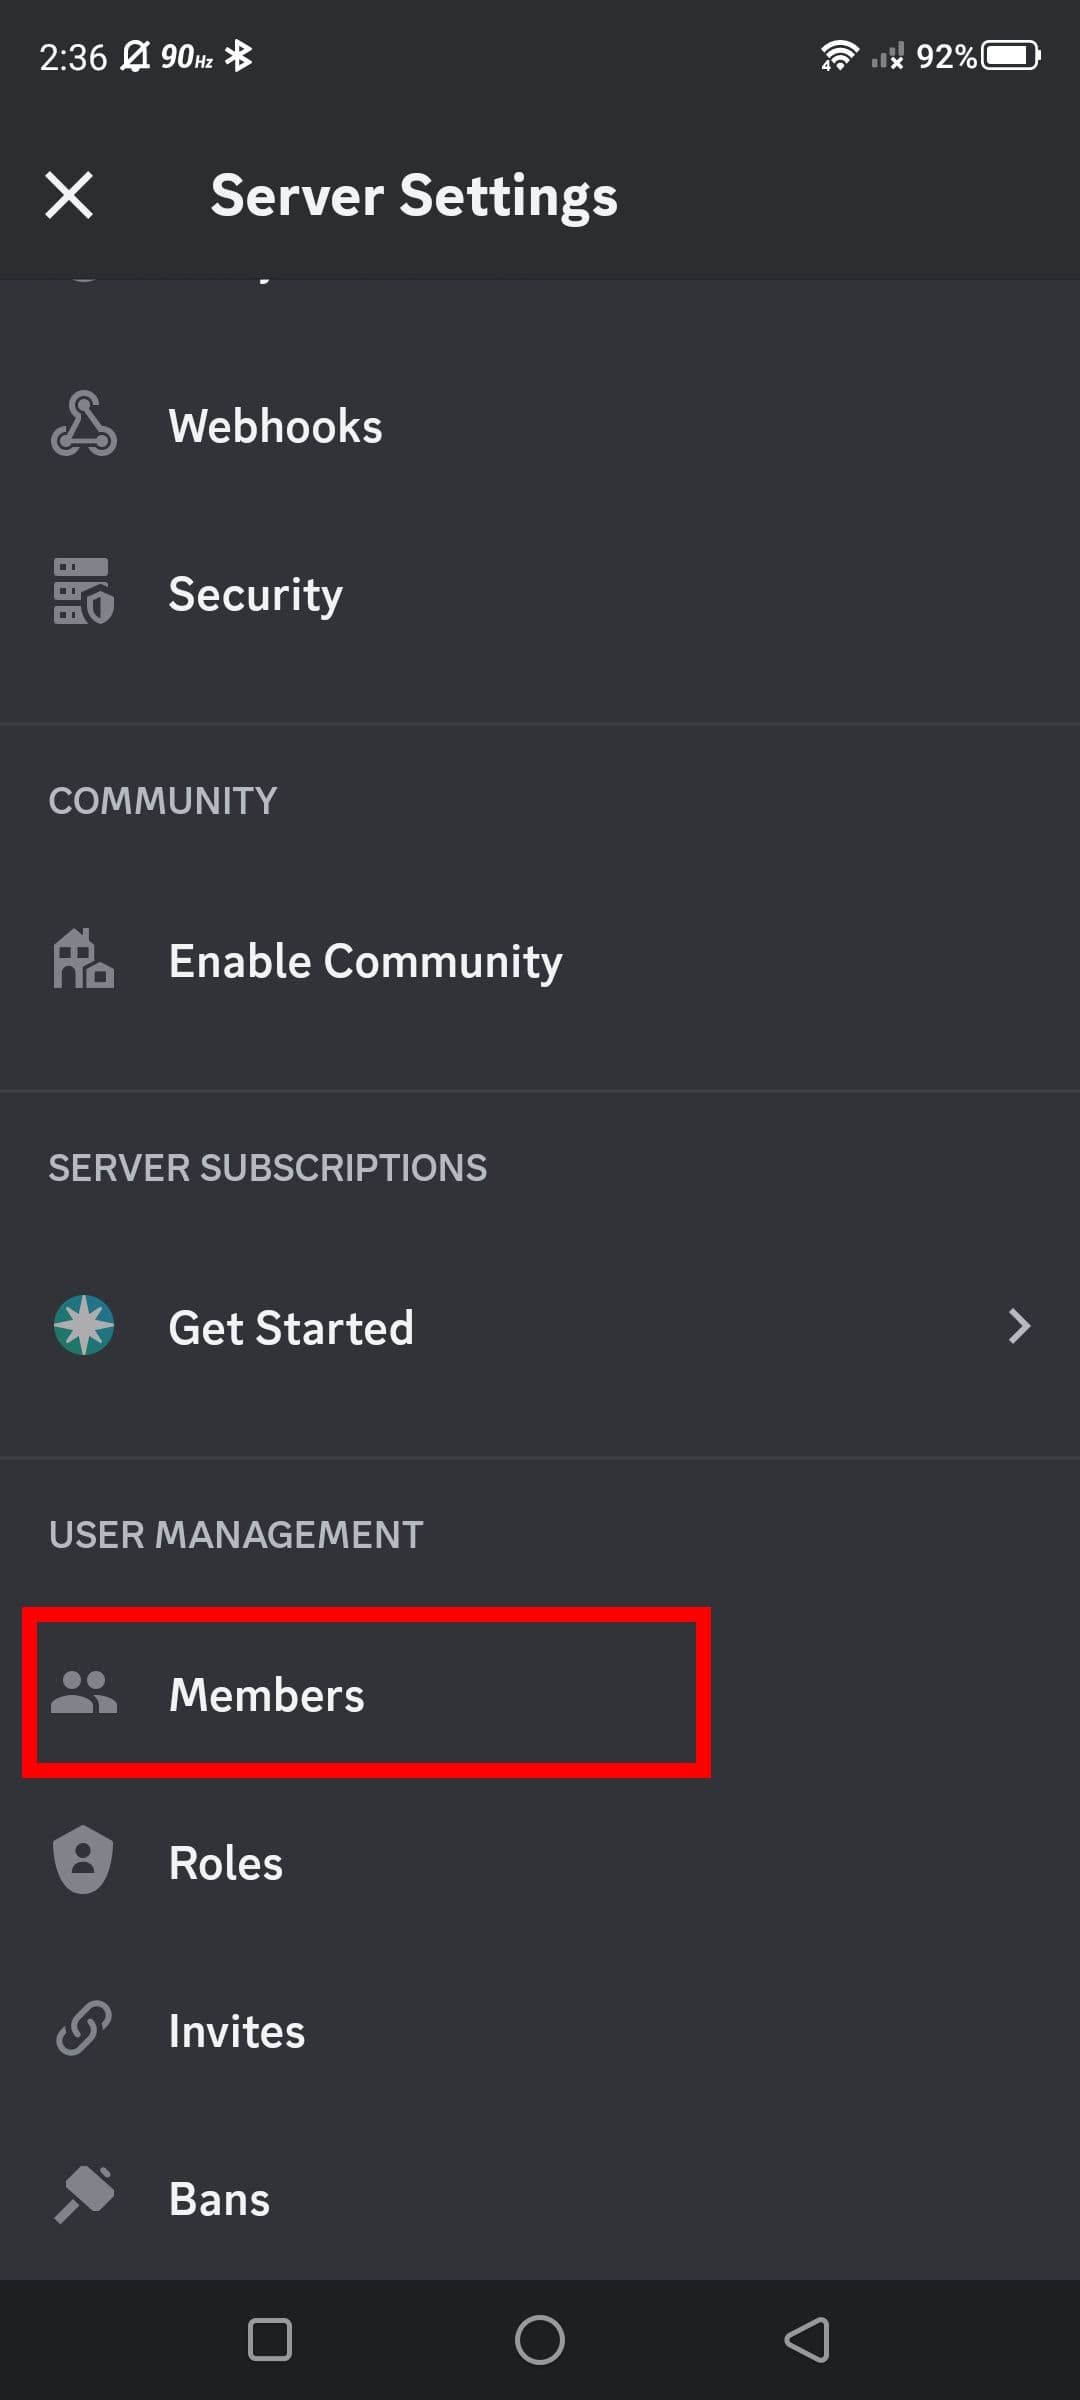
Task: Open the Security settings entry
Action: click(x=256, y=594)
